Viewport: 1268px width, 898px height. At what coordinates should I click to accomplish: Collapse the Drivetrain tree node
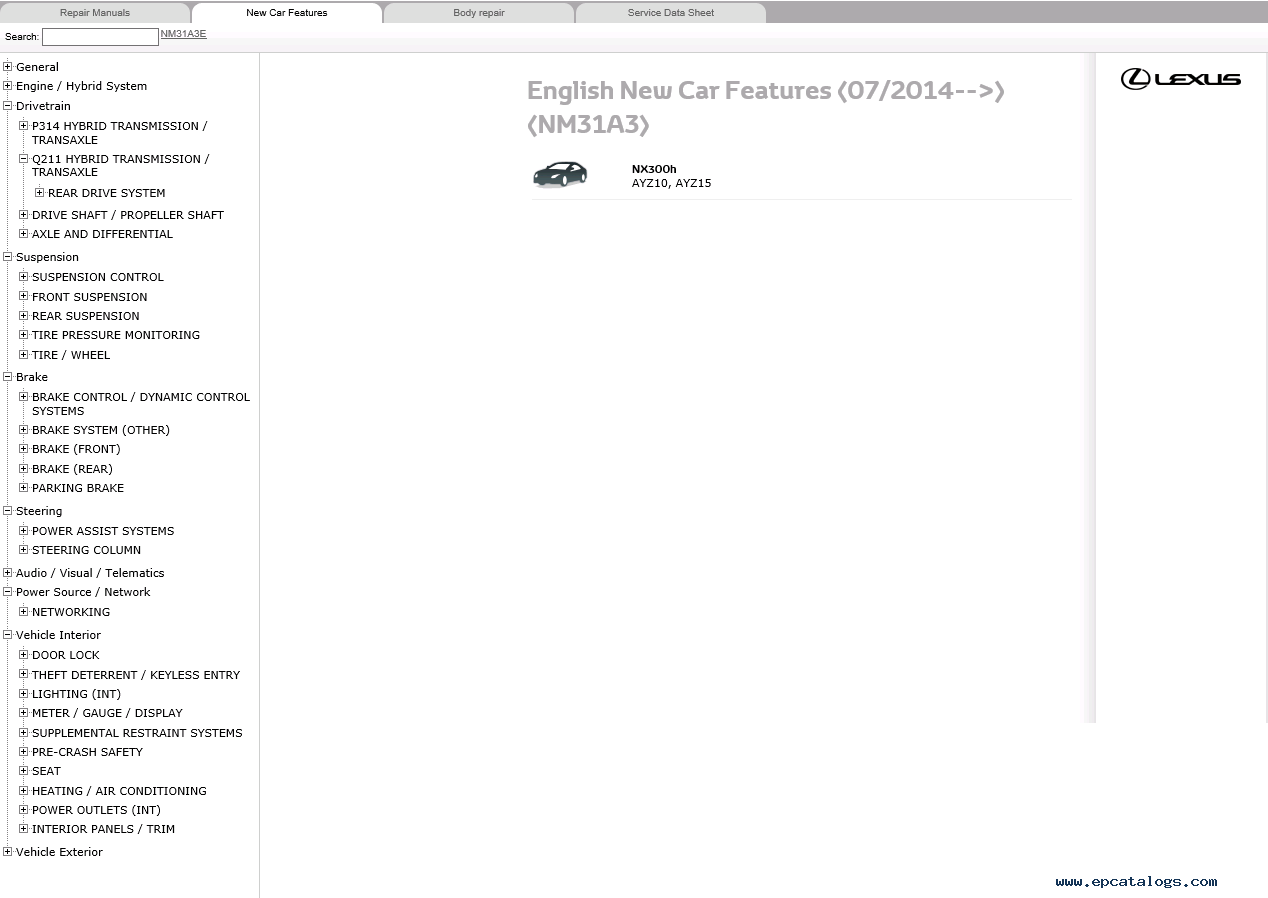click(8, 106)
